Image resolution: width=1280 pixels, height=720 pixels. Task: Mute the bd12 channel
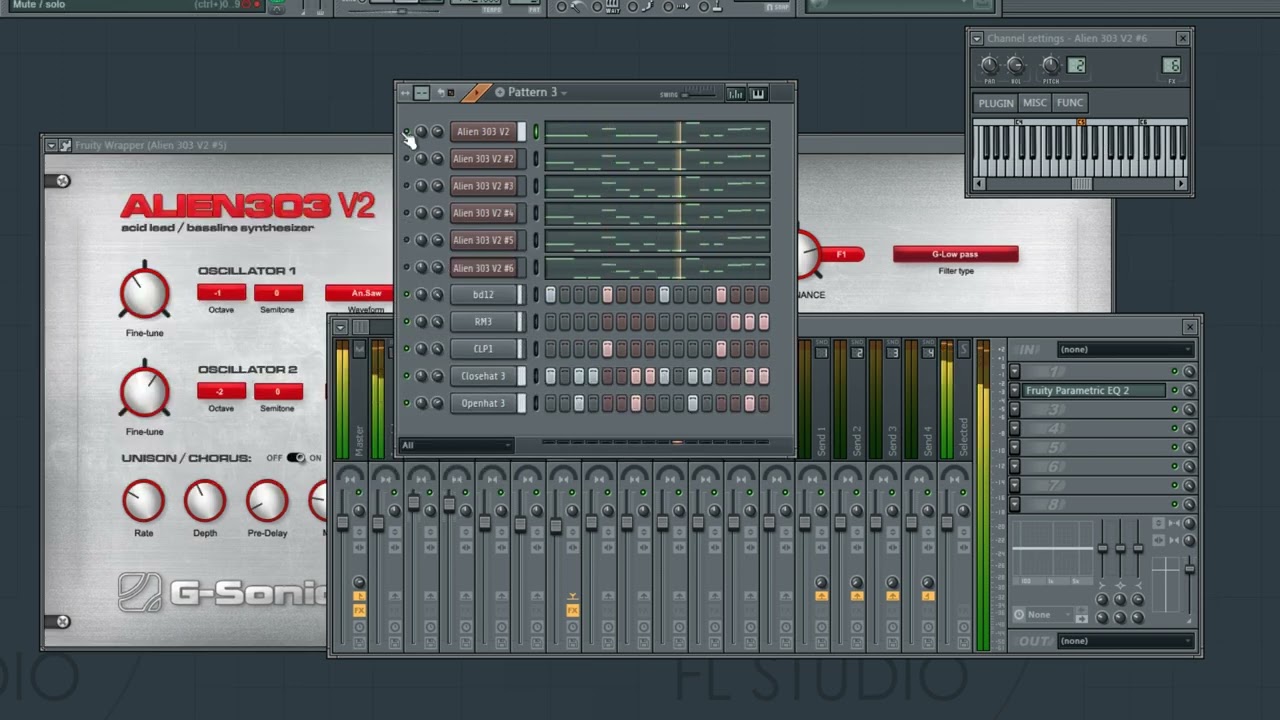(x=406, y=295)
